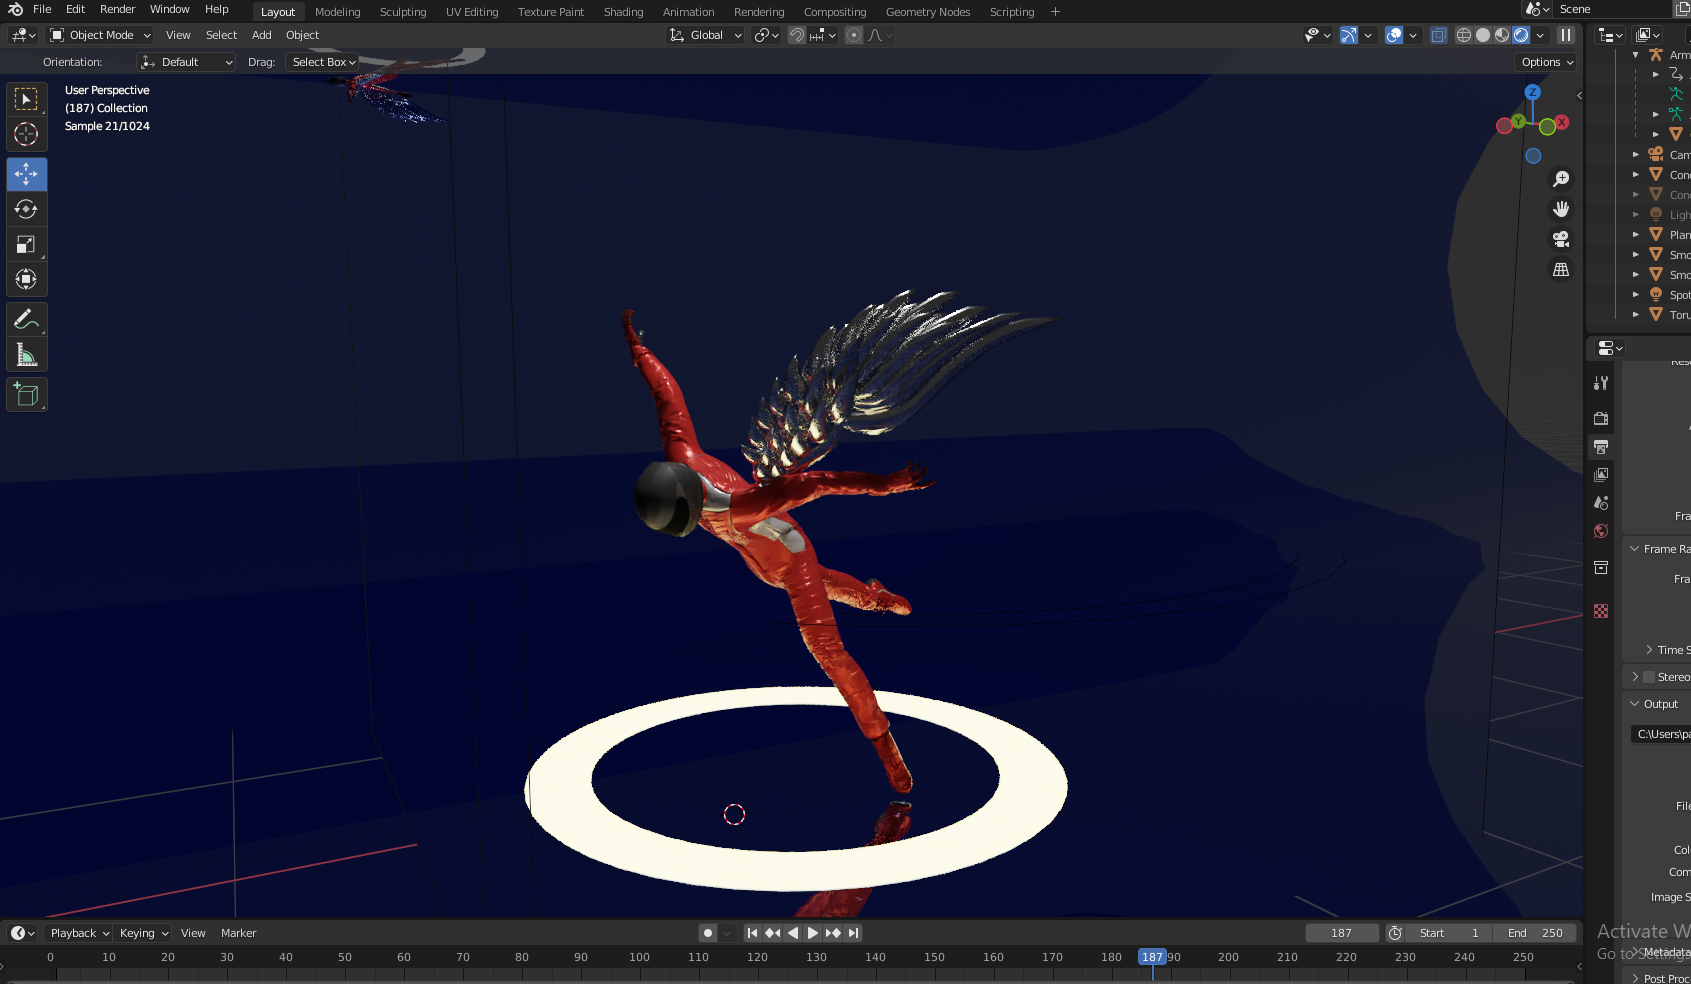The width and height of the screenshot is (1691, 984).
Task: Jump to the timeline start frame
Action: (x=753, y=933)
